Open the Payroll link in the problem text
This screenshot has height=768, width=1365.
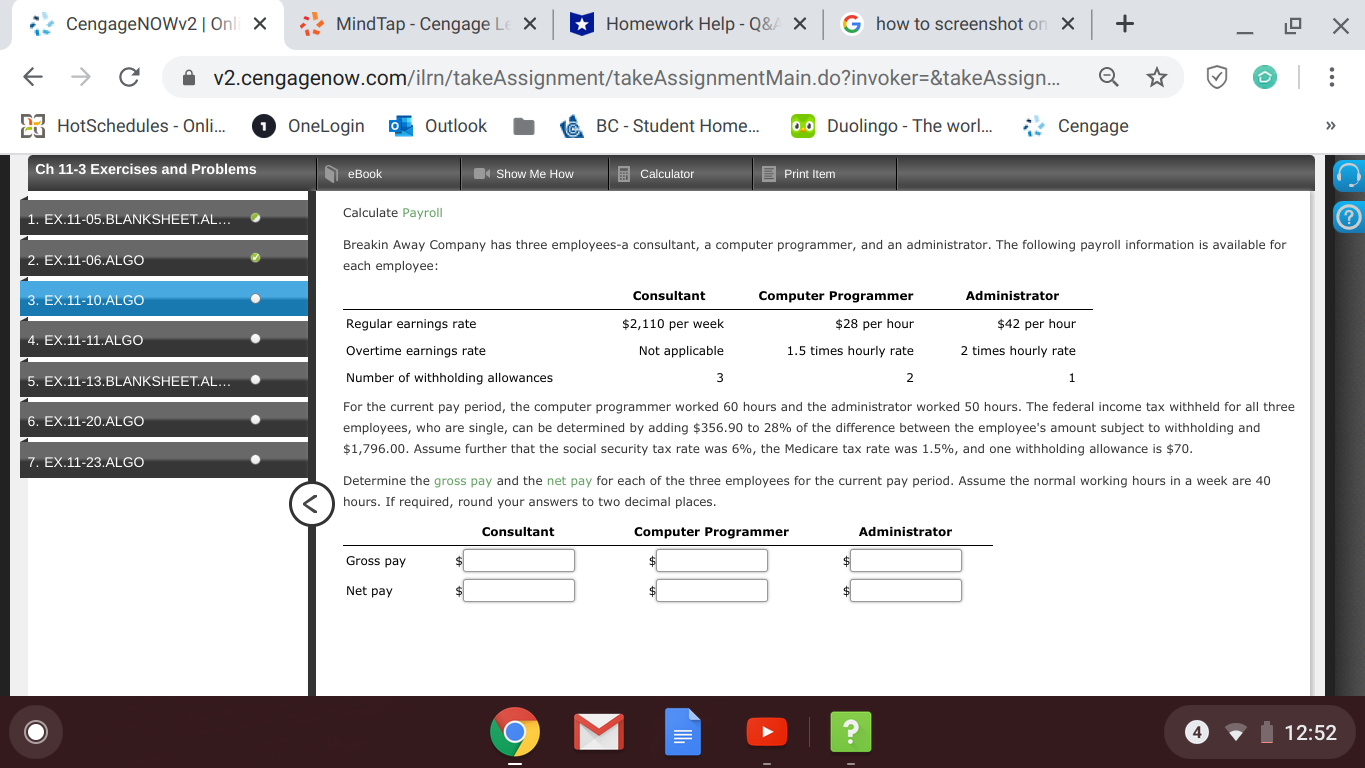(x=421, y=213)
